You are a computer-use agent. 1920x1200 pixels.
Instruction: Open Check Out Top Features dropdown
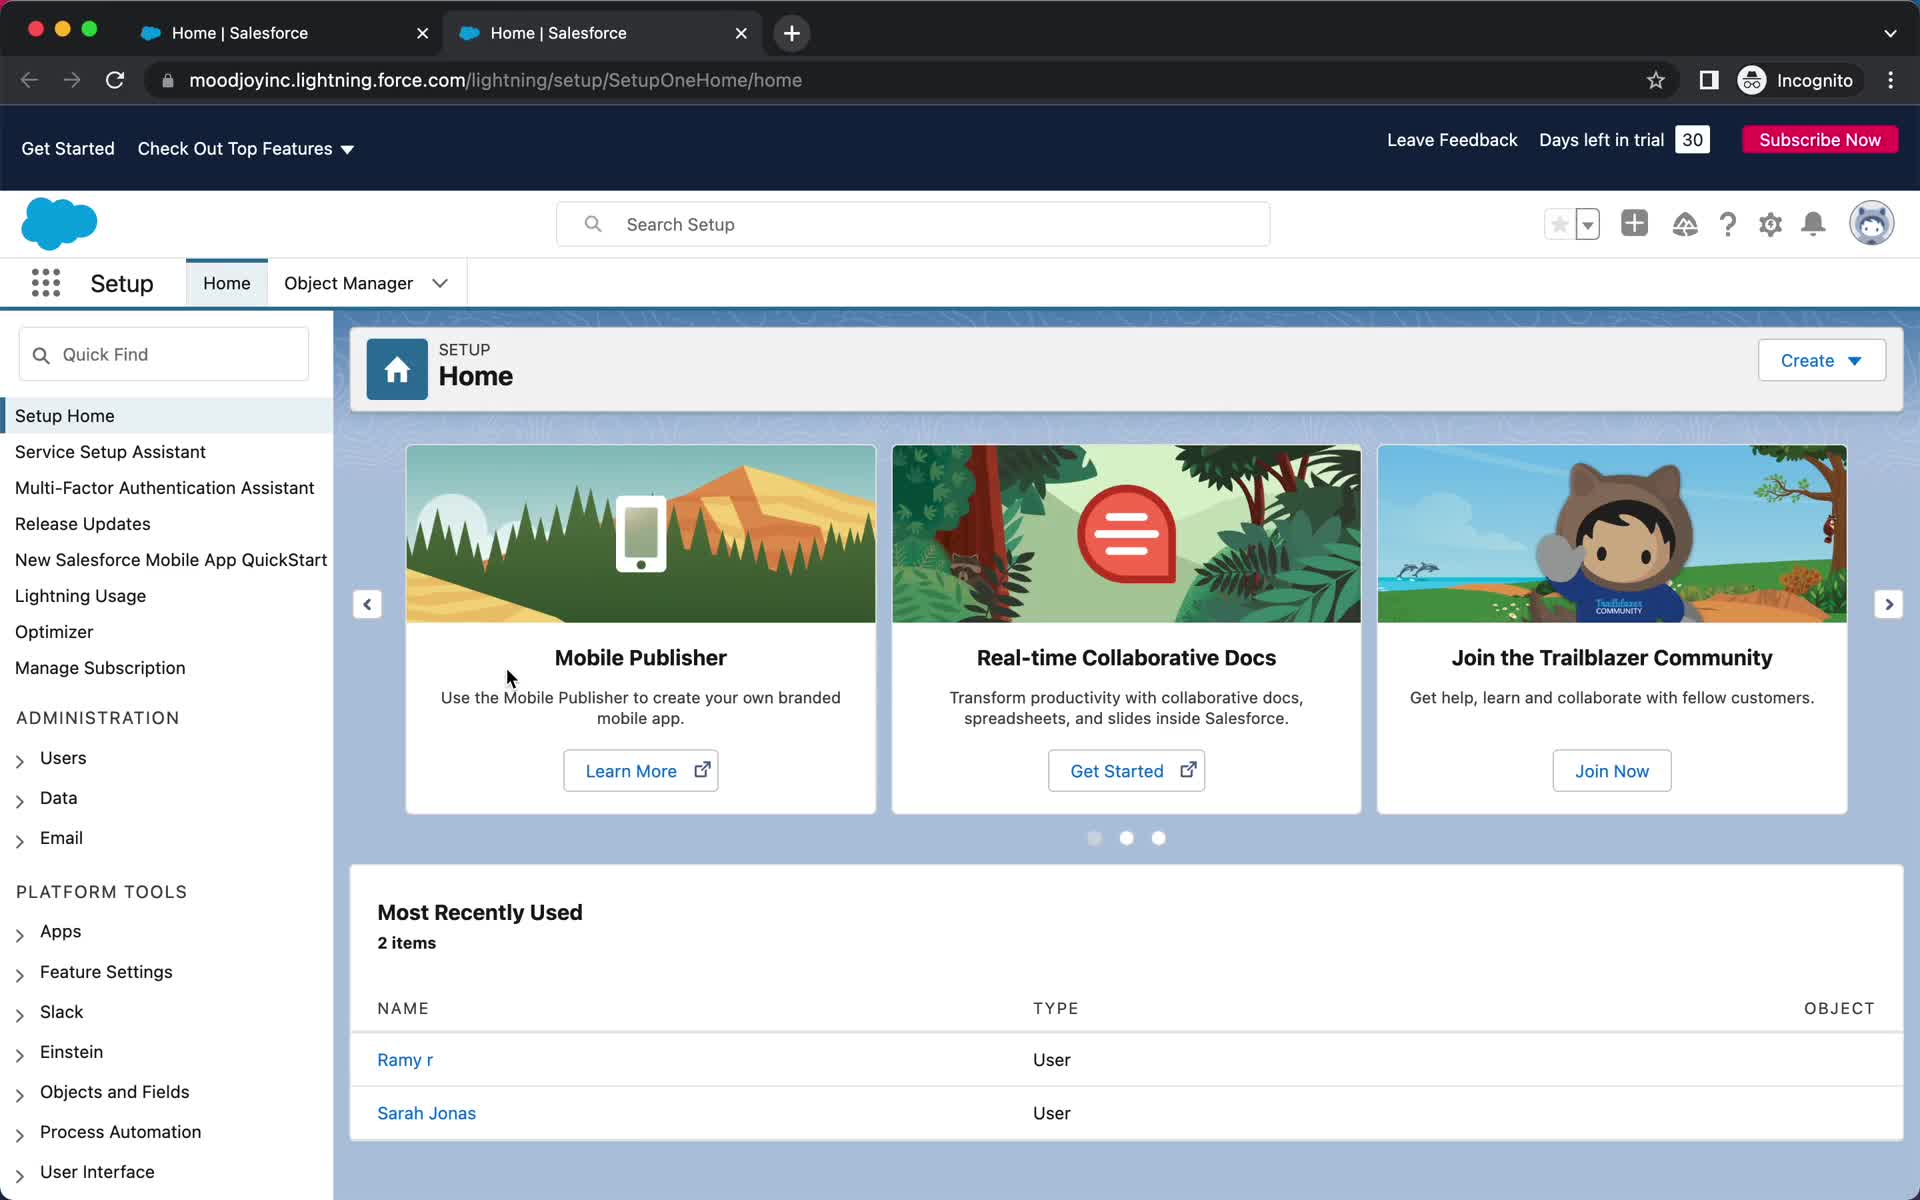(x=246, y=148)
